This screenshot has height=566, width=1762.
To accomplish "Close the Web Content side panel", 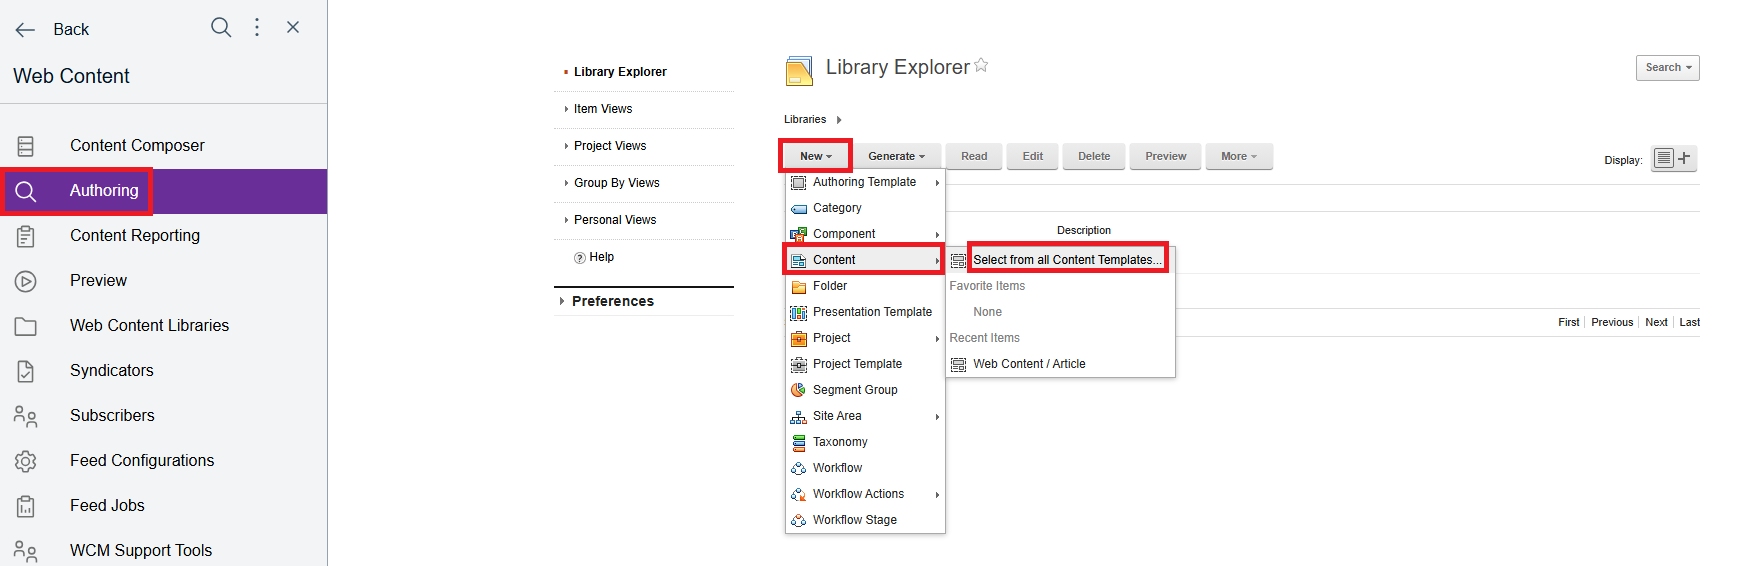I will click(293, 27).
